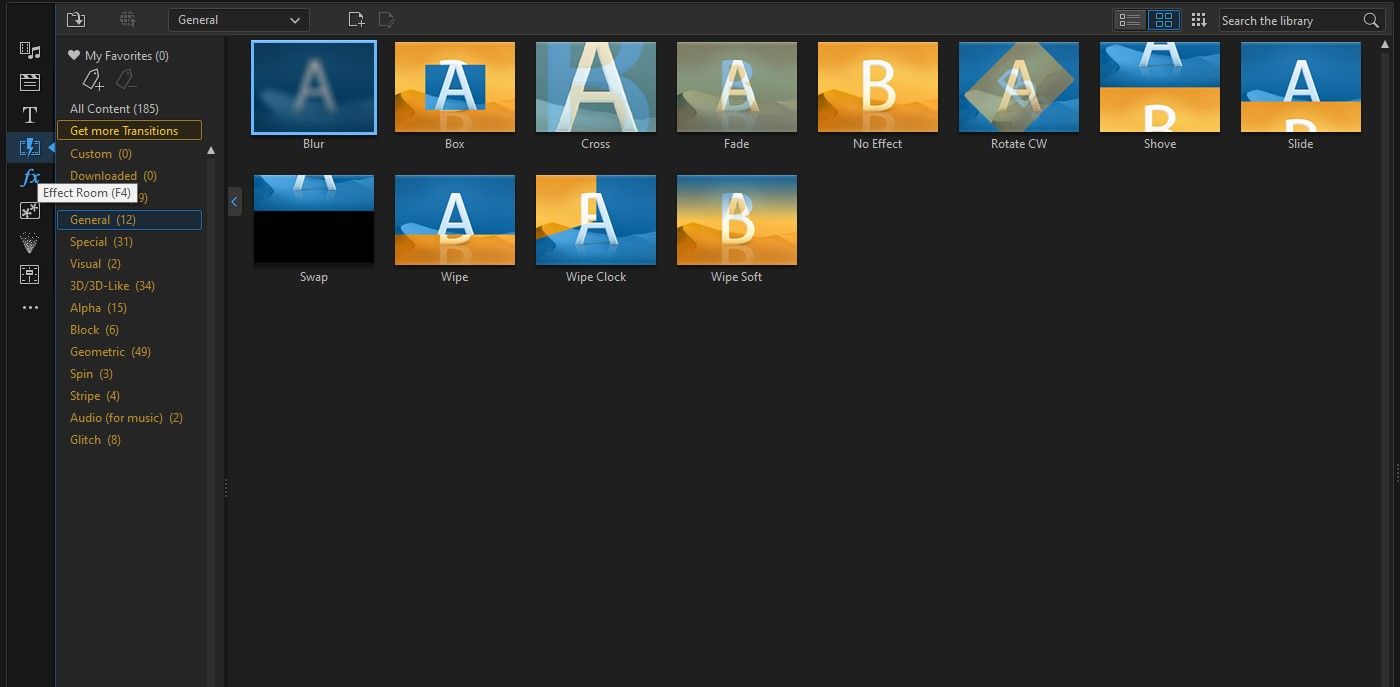Image resolution: width=1400 pixels, height=687 pixels.
Task: Open the Effect Room fx icon
Action: click(x=30, y=178)
